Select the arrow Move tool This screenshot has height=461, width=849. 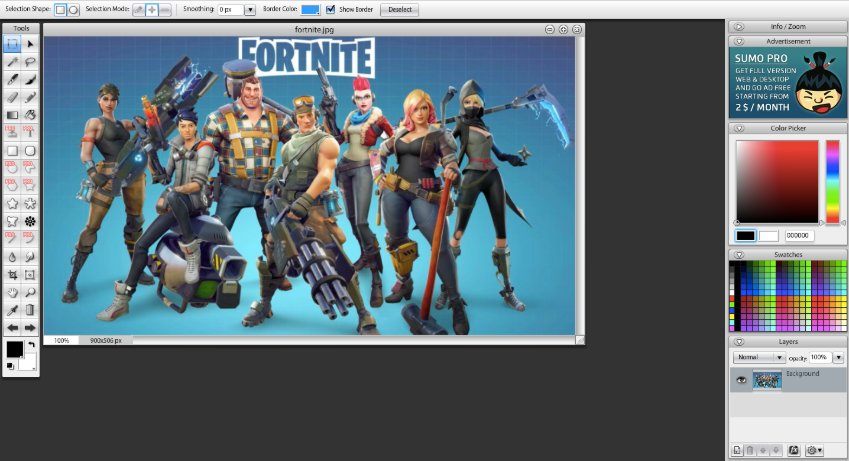30,44
